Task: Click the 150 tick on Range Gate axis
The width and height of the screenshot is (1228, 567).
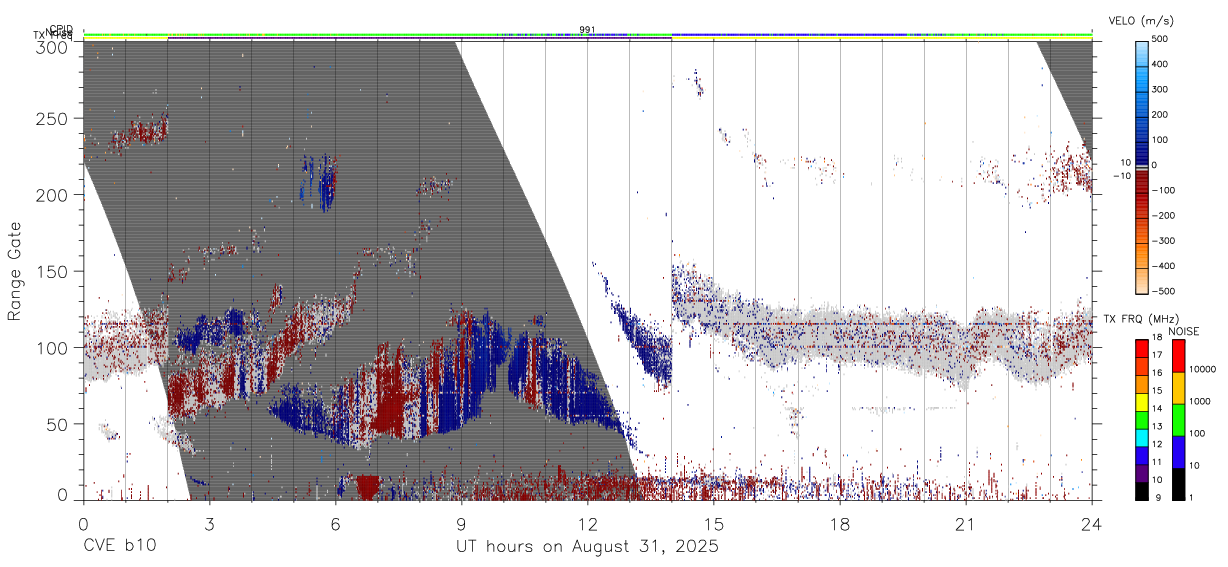Action: point(51,271)
